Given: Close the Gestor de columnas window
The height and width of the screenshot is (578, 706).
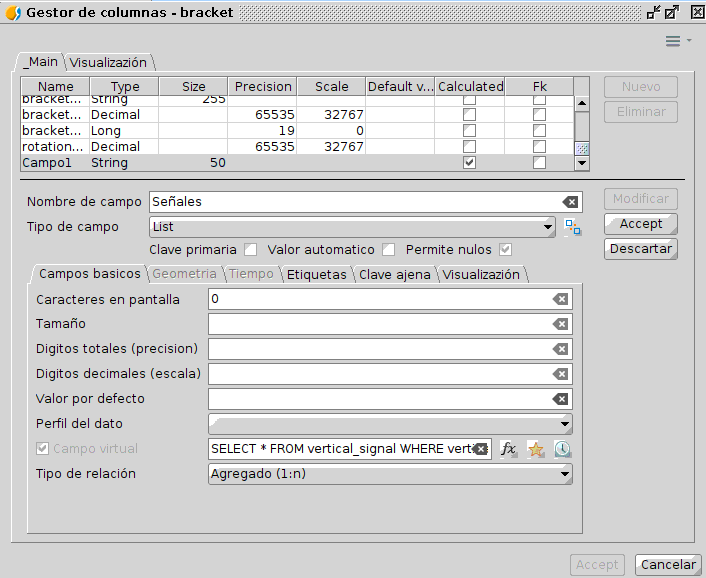Looking at the screenshot, I should (697, 13).
